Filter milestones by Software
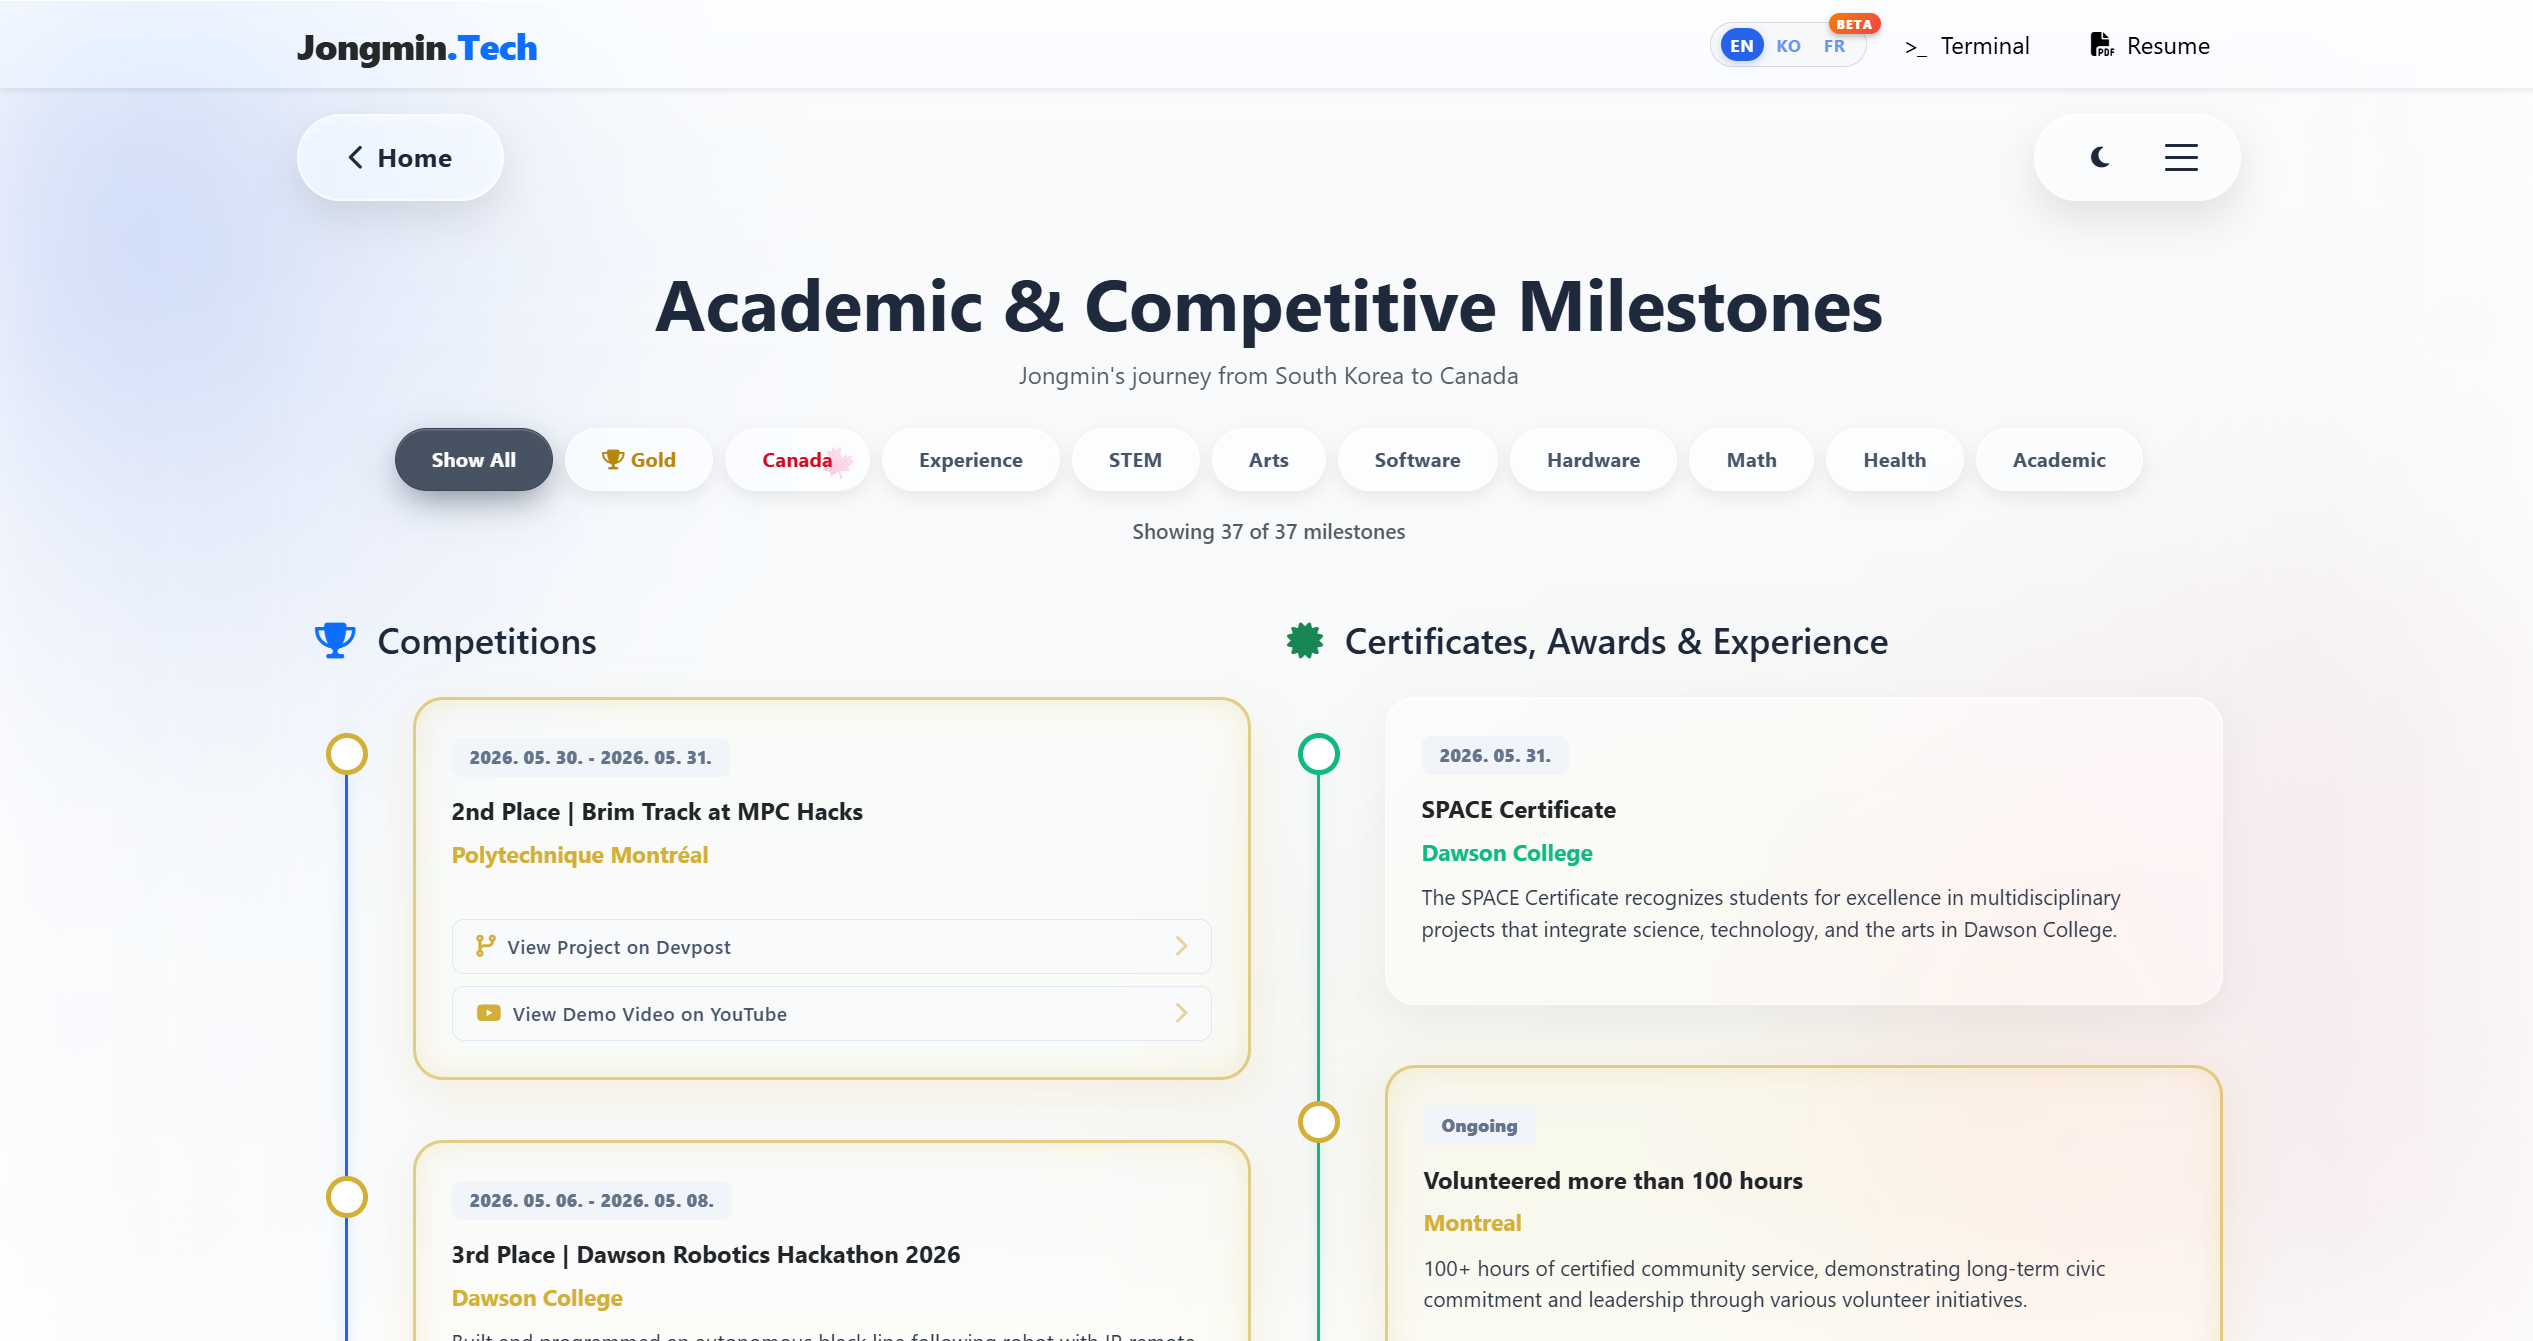The image size is (2533, 1341). [1417, 460]
